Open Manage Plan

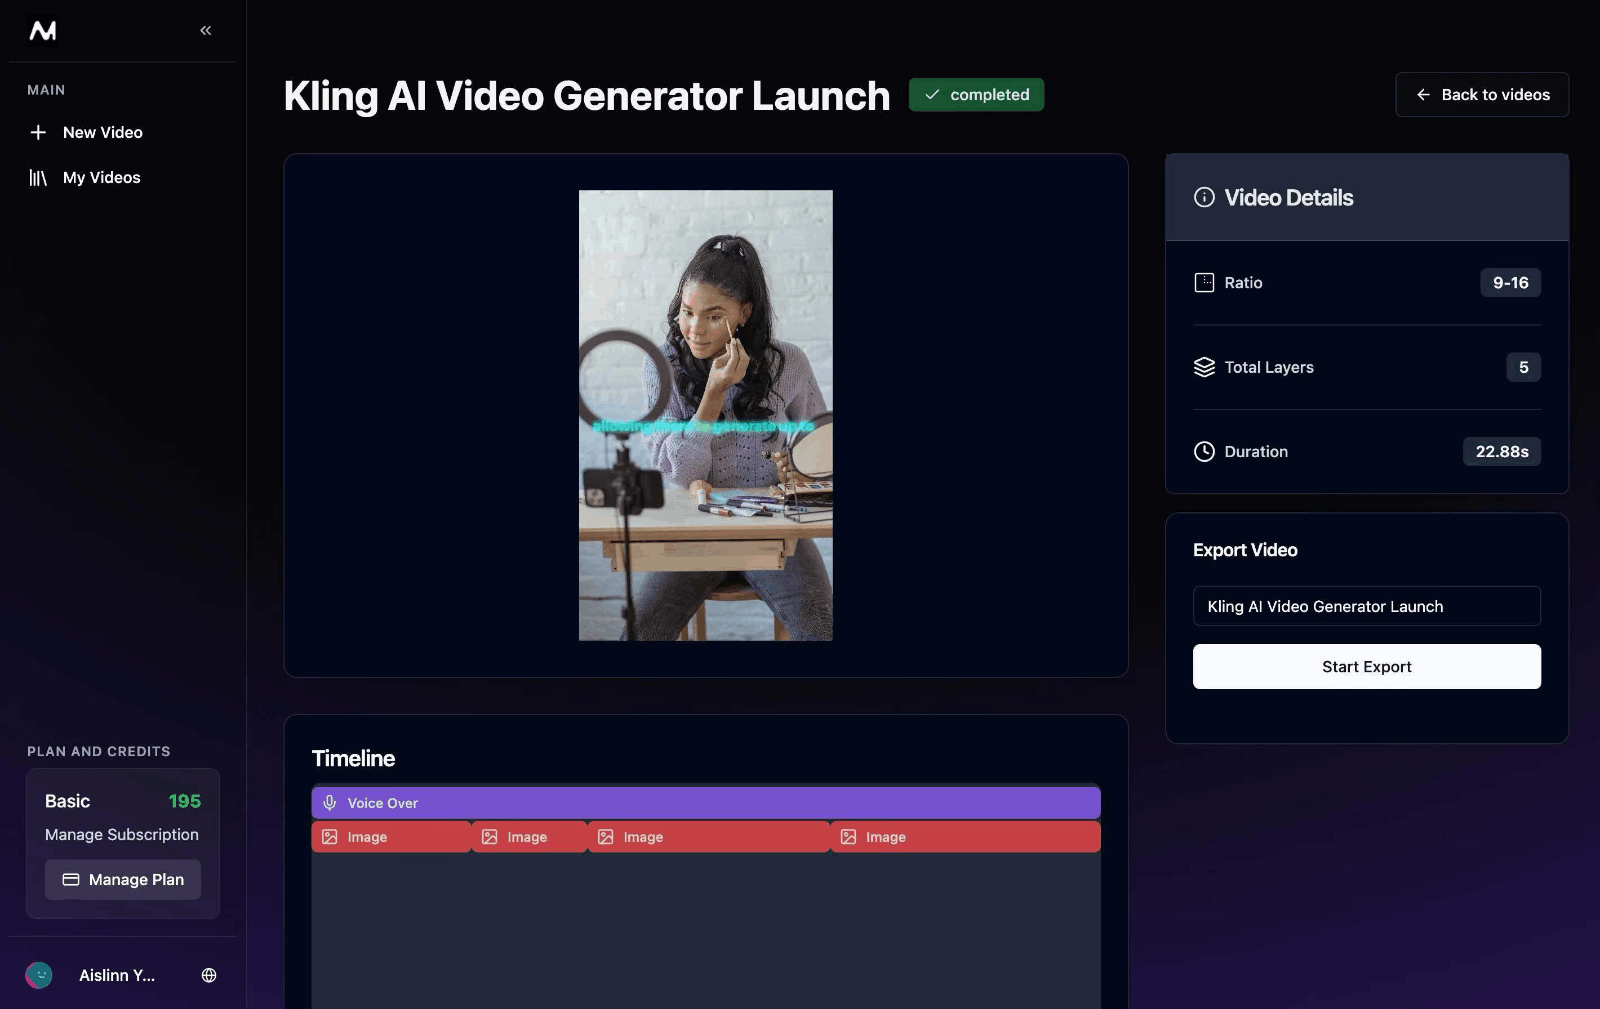point(123,880)
